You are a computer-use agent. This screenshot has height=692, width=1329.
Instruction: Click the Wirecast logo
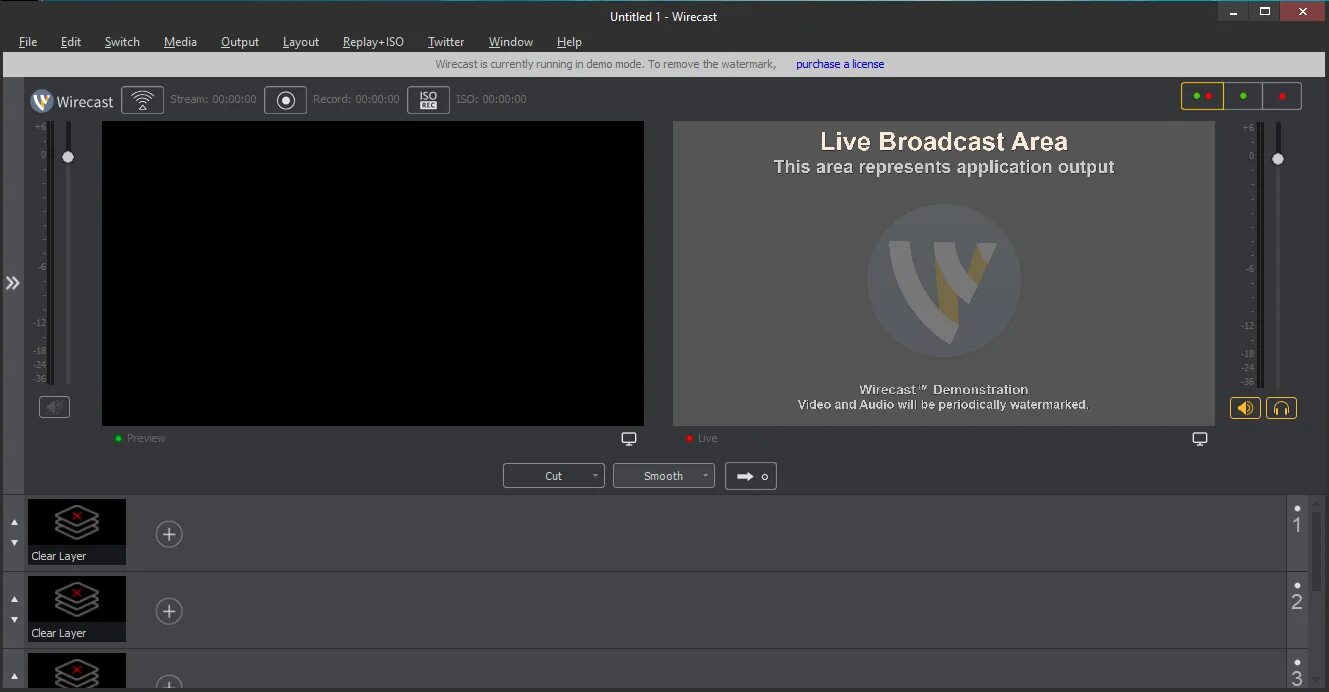point(72,101)
